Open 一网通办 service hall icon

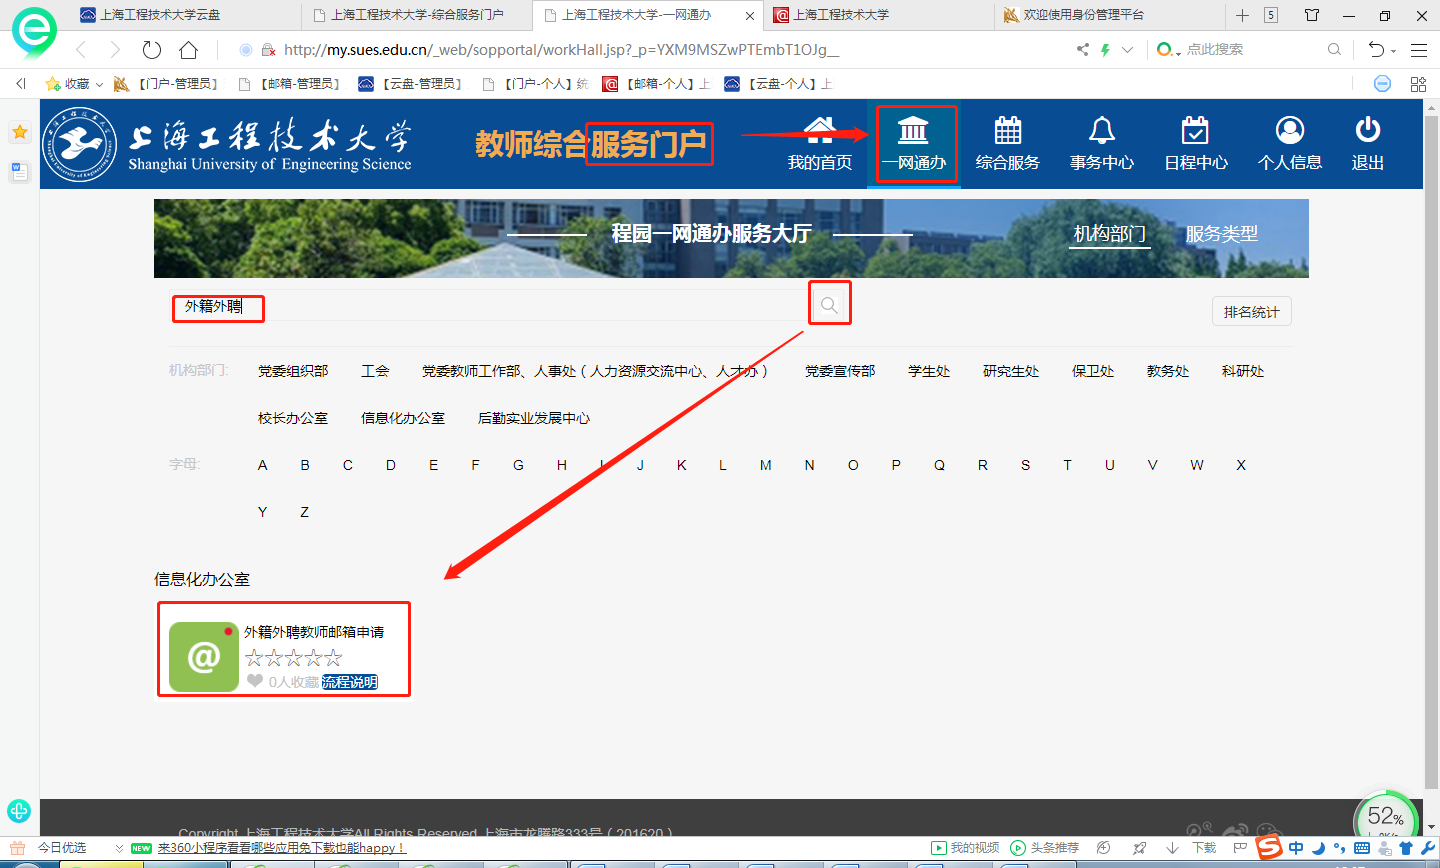point(913,131)
